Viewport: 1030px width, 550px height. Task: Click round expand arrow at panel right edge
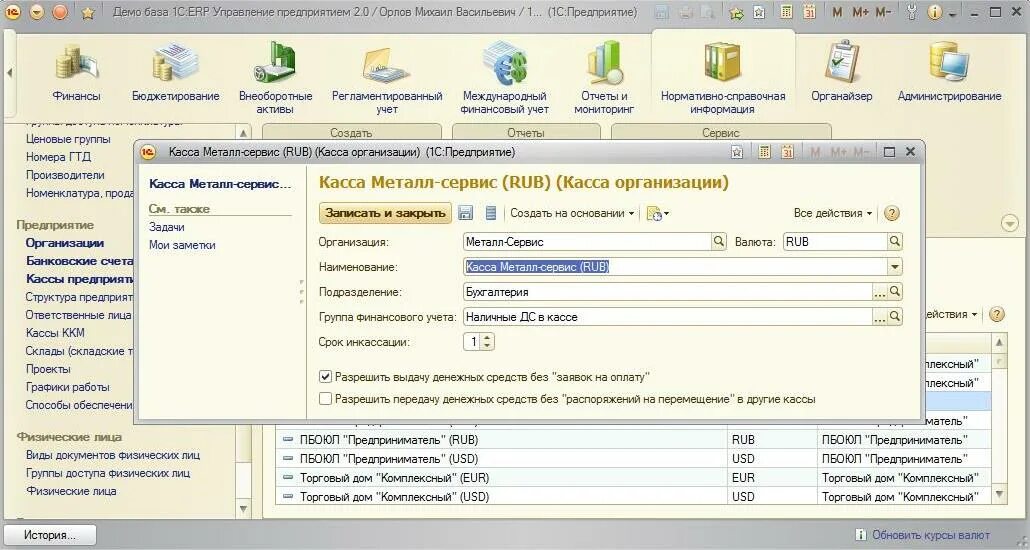(x=1010, y=223)
